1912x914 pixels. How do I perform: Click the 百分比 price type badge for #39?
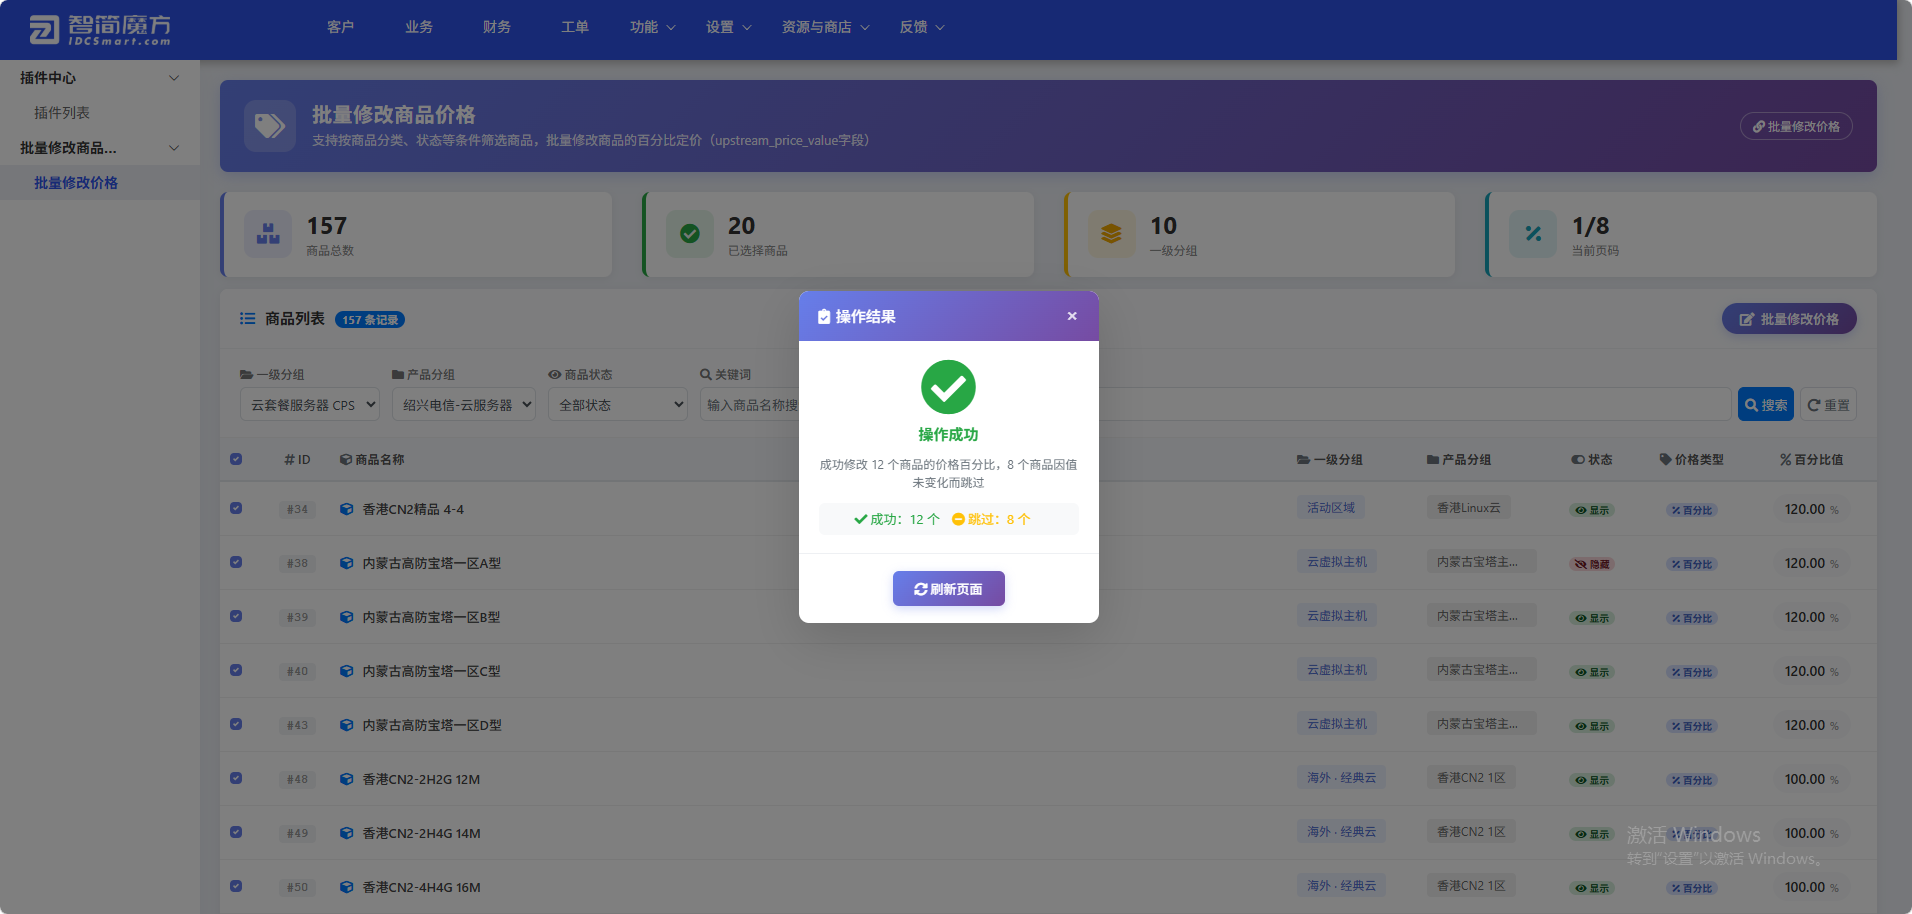point(1691,618)
